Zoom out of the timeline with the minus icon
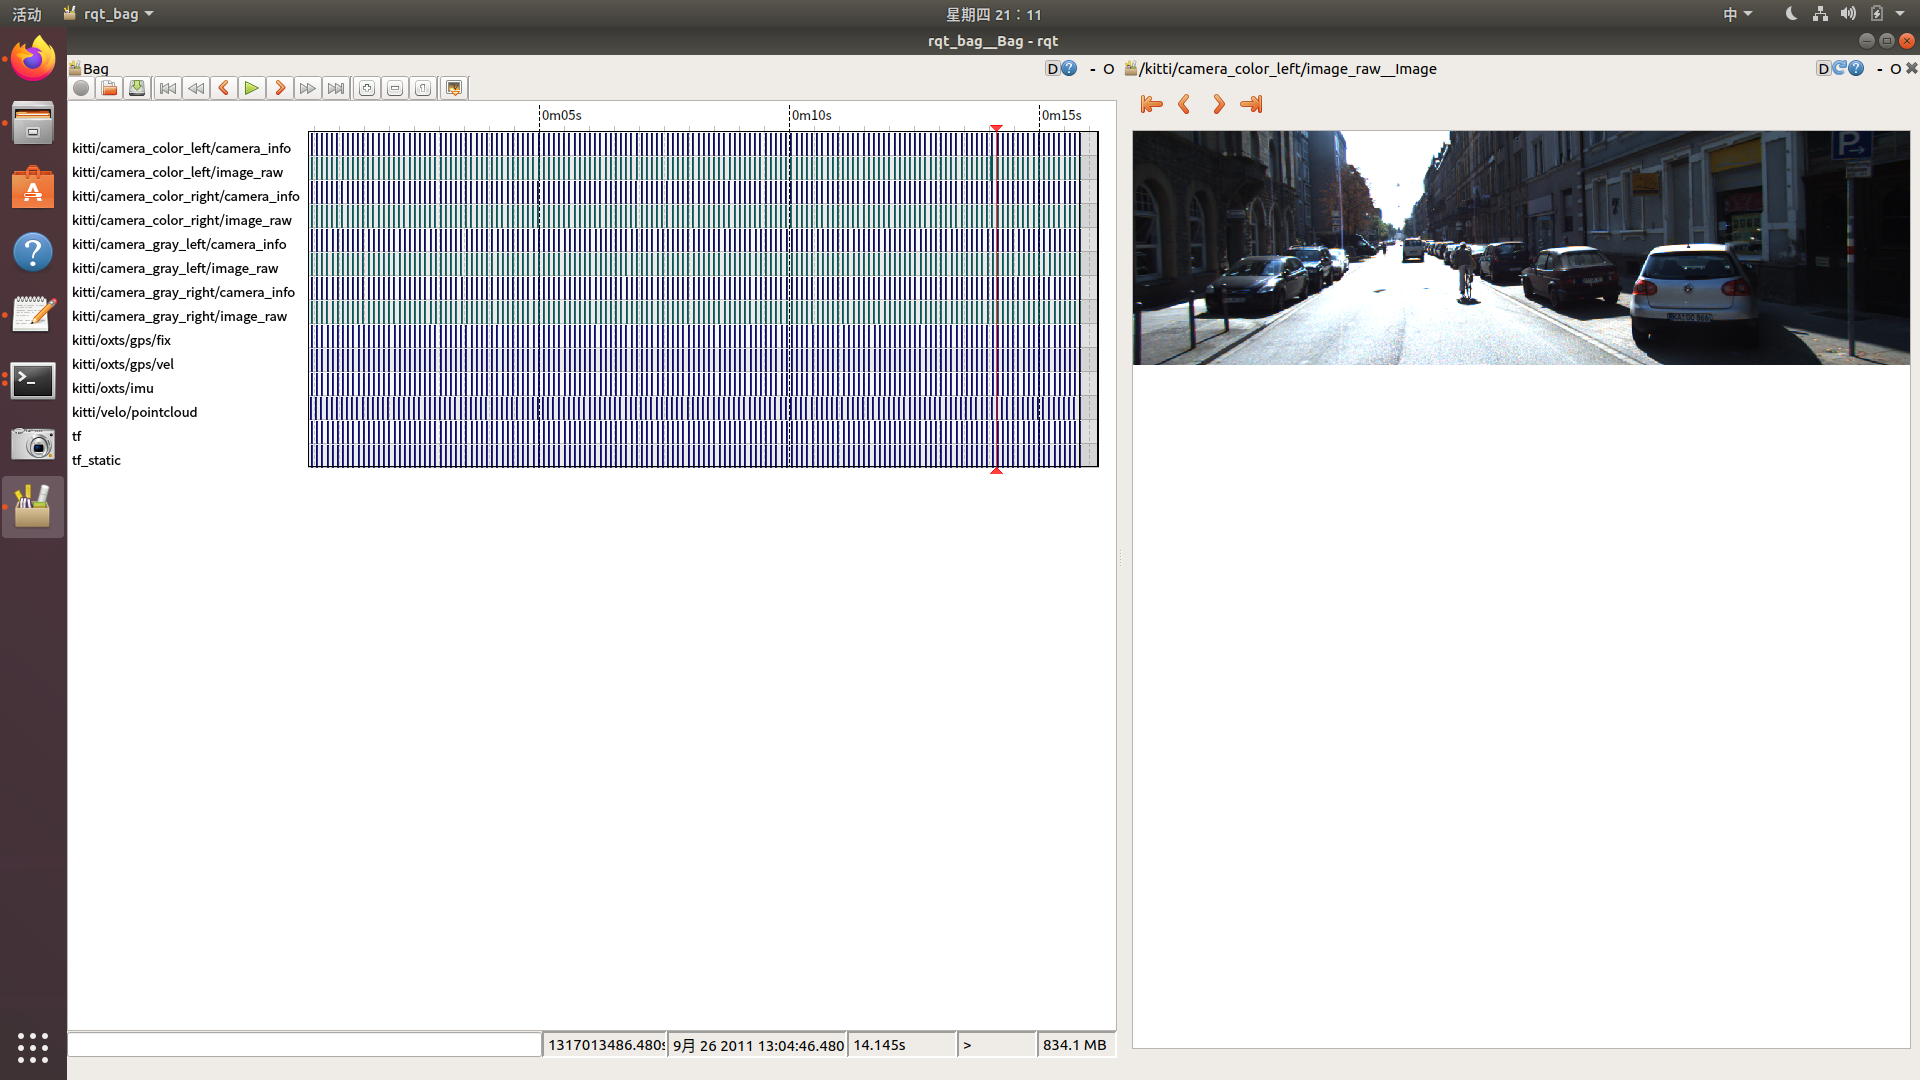Image resolution: width=1920 pixels, height=1080 pixels. pyautogui.click(x=394, y=88)
